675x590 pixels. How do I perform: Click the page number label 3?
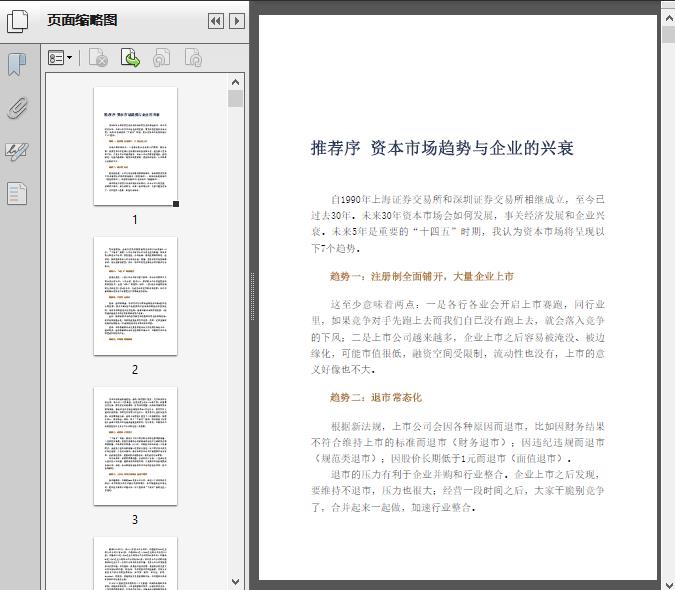click(135, 519)
